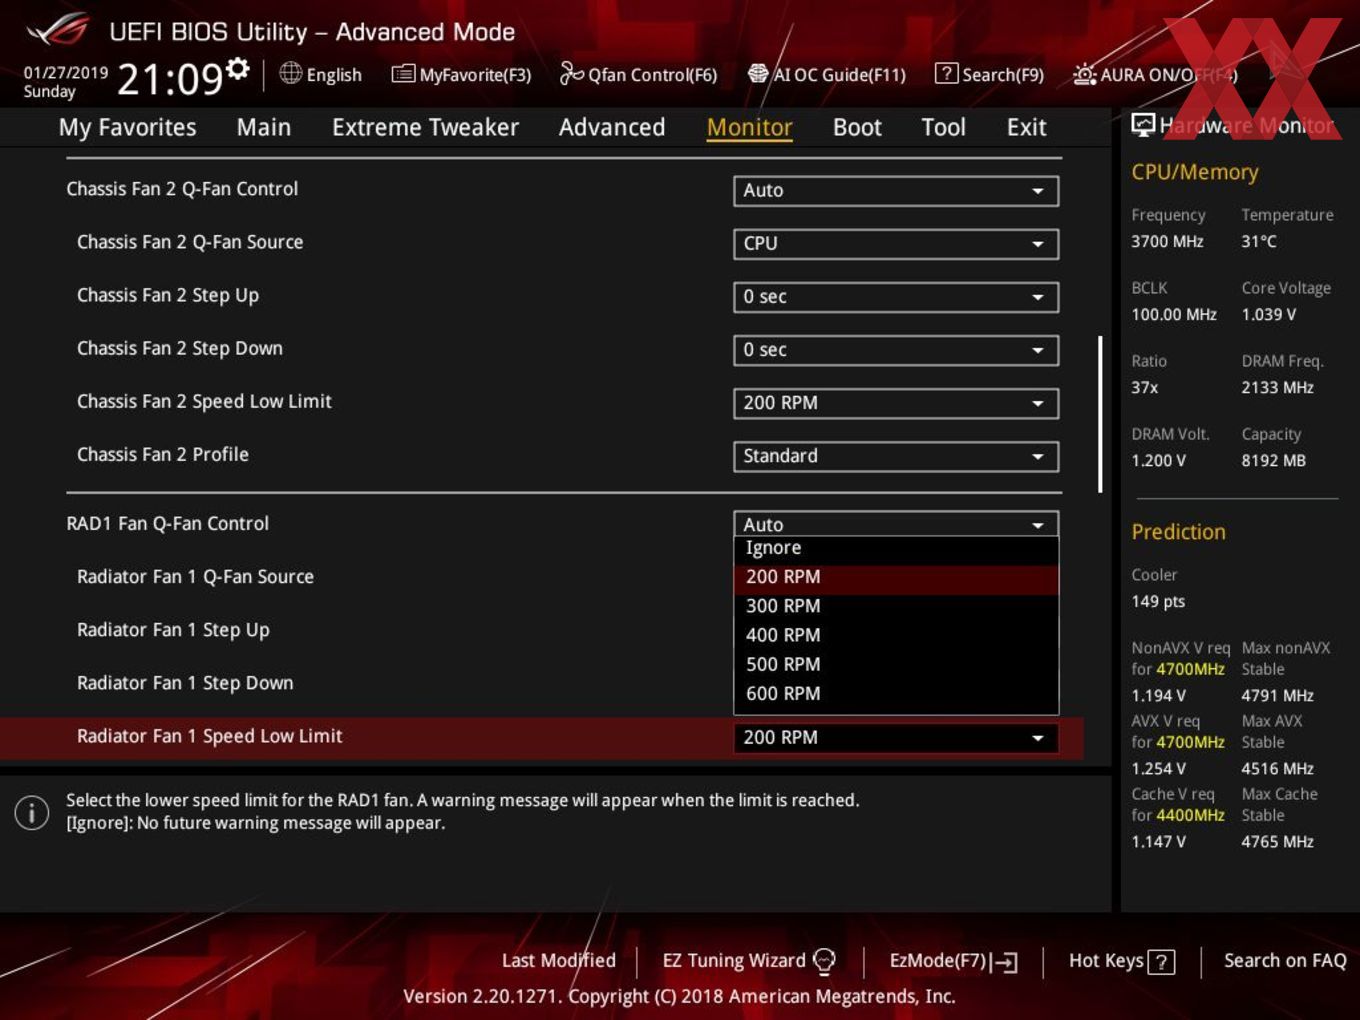Select 300 RPM option
The height and width of the screenshot is (1020, 1360).
pyautogui.click(x=896, y=606)
